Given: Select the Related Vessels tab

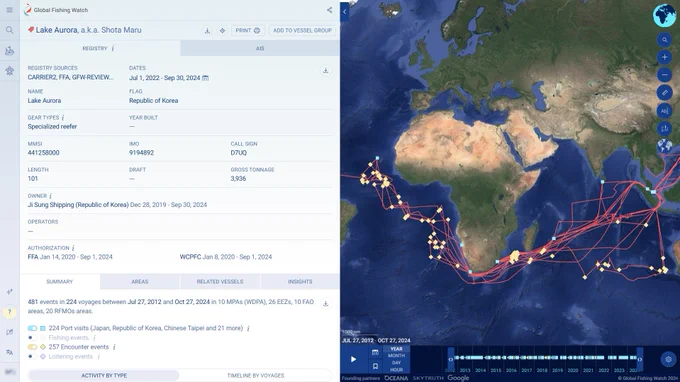Looking at the screenshot, I should [x=220, y=282].
